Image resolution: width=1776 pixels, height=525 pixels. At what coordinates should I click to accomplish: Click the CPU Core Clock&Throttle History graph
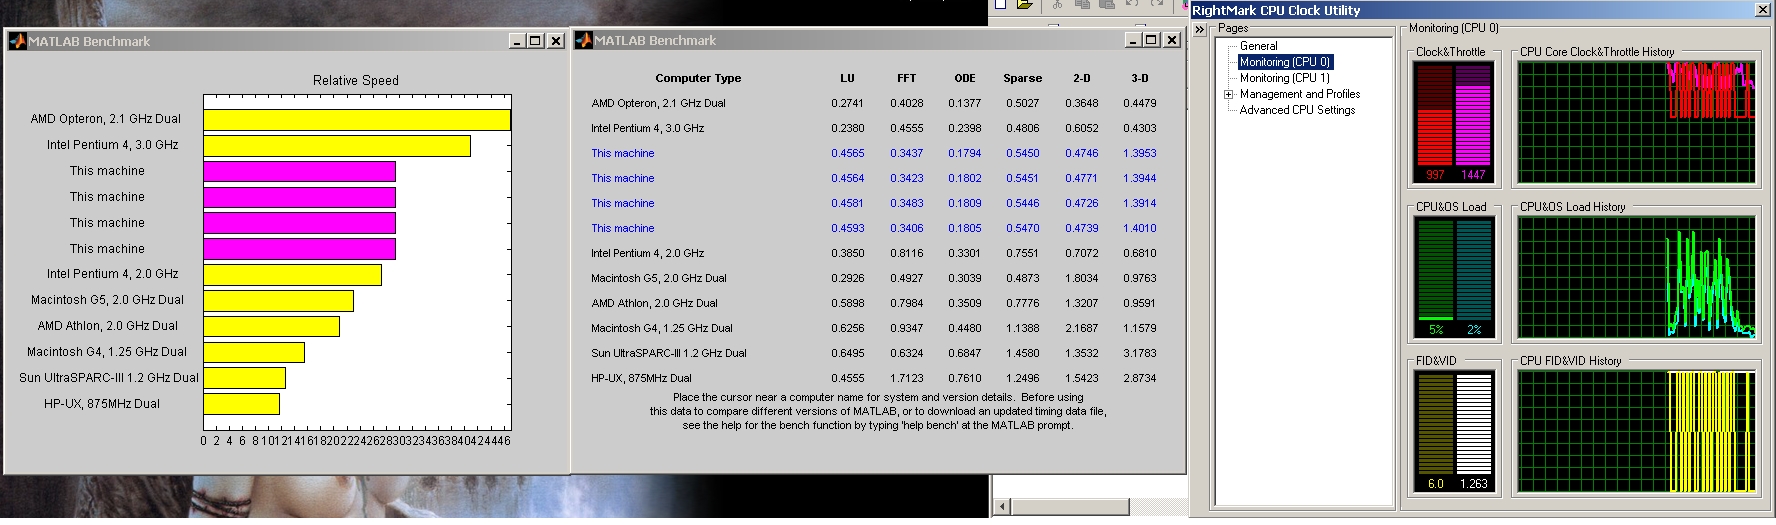(x=1637, y=122)
